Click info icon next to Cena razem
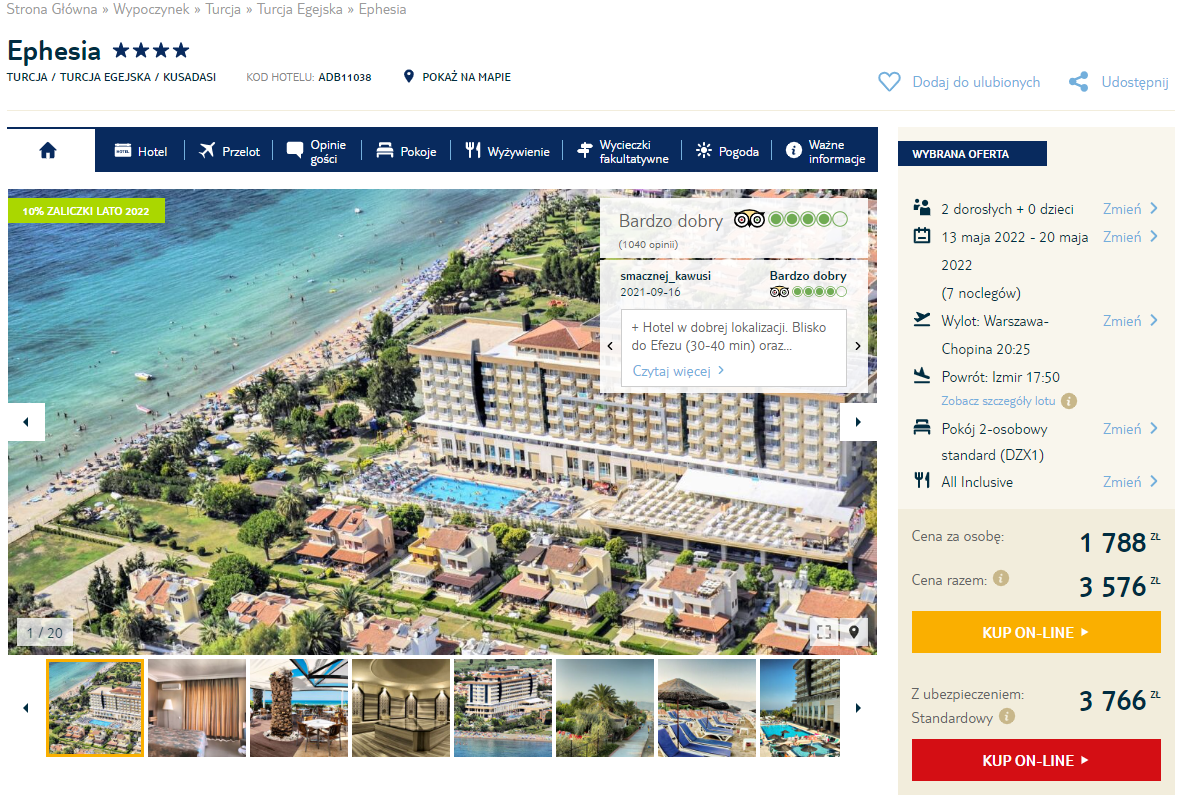Image resolution: width=1187 pixels, height=805 pixels. tap(1001, 579)
